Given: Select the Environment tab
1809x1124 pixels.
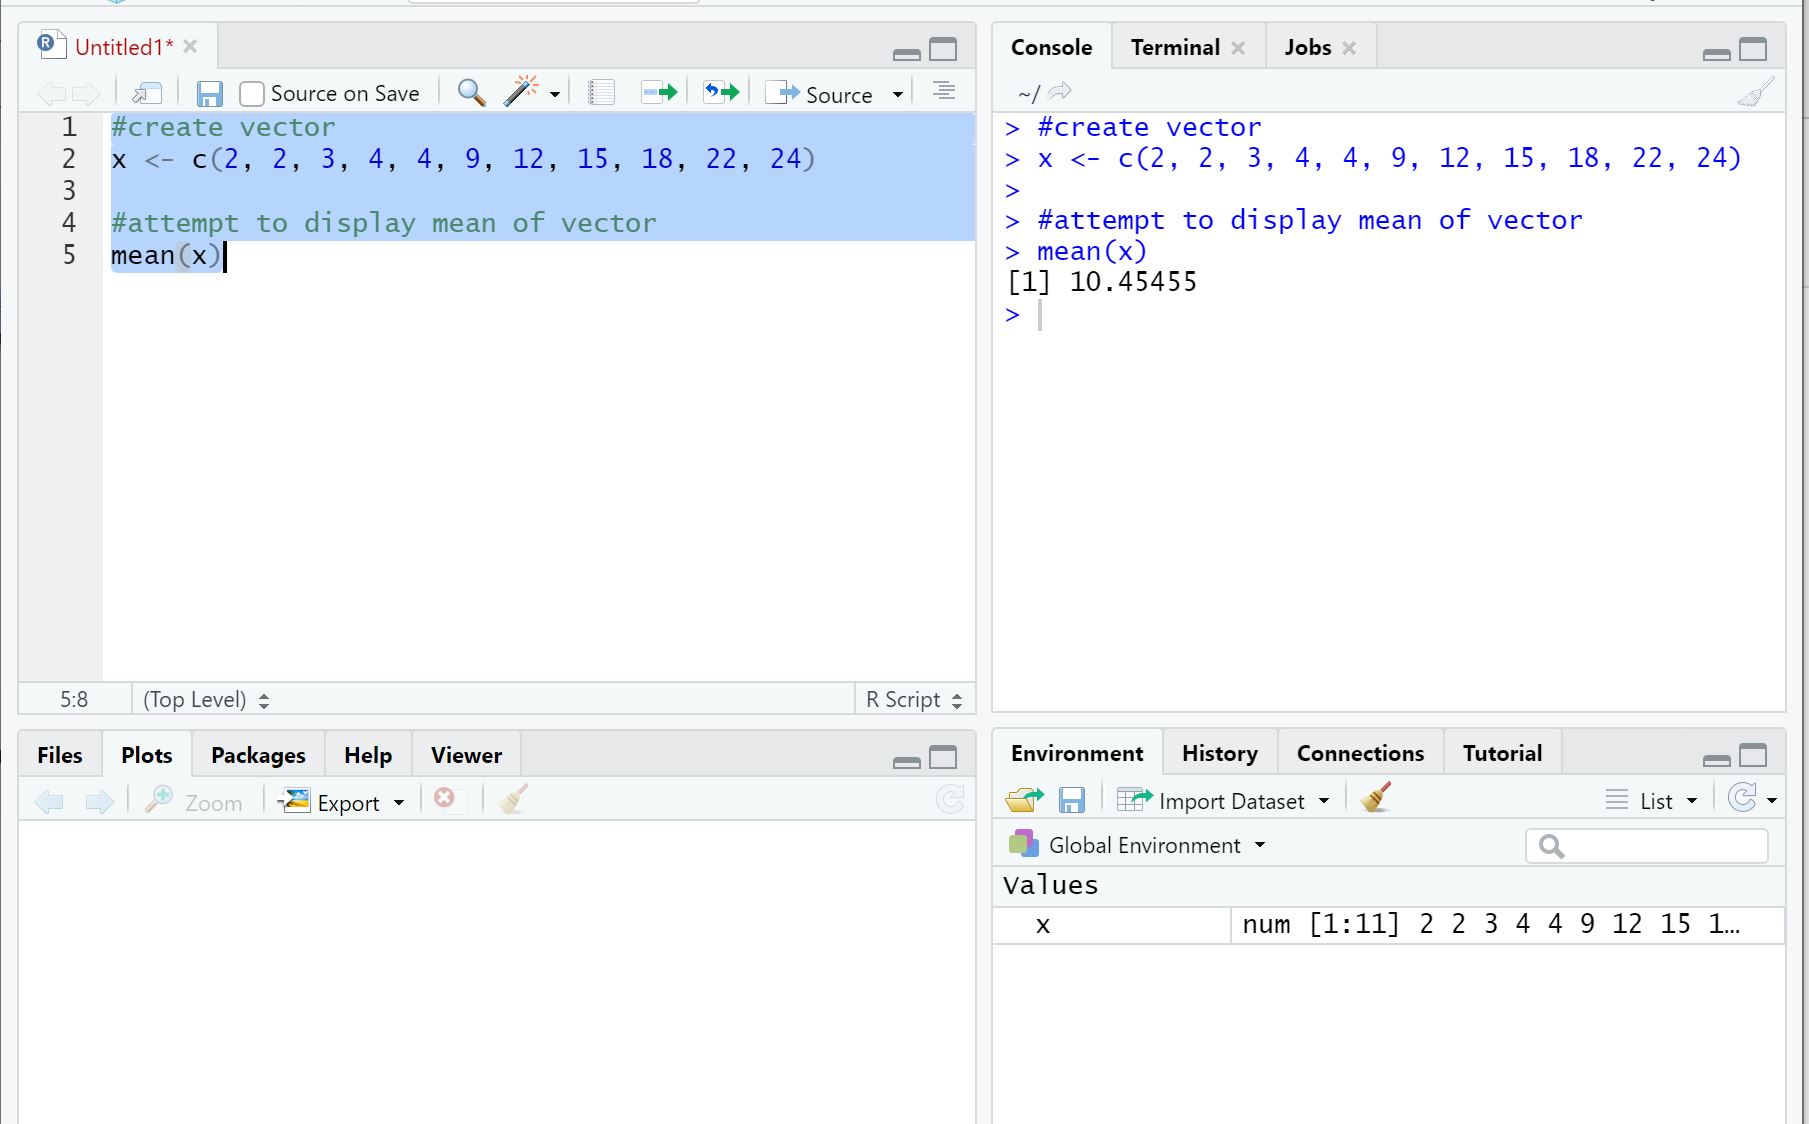Looking at the screenshot, I should [1077, 753].
